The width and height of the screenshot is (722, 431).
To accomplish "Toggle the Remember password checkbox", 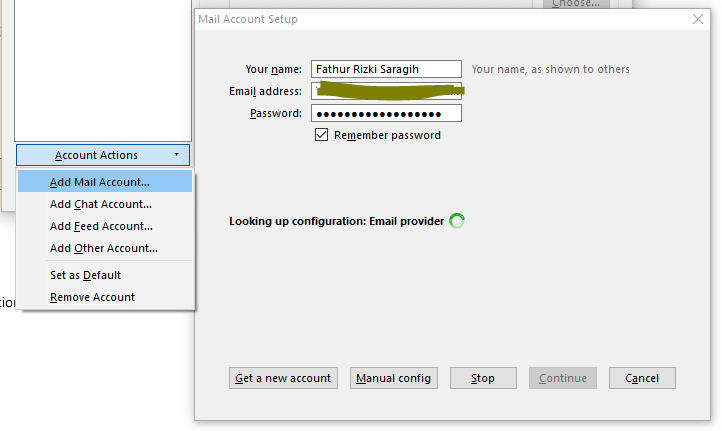I will (322, 135).
